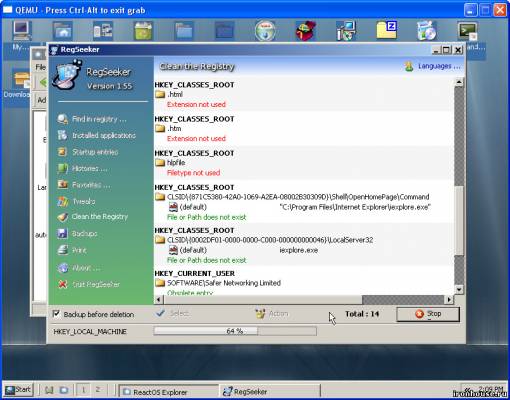Click the Stop button
The width and height of the screenshot is (510, 400).
(x=428, y=314)
